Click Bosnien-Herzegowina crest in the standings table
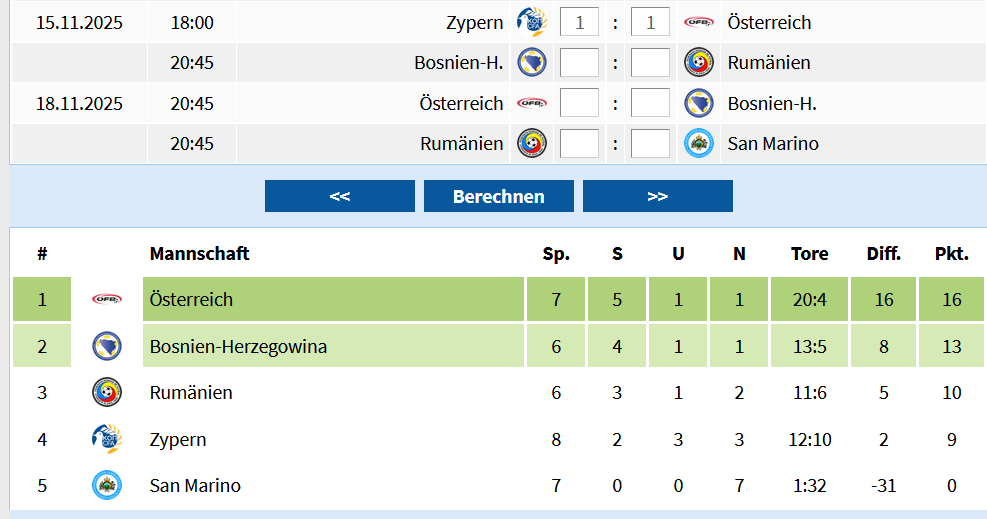This screenshot has width=987, height=519. tap(107, 346)
